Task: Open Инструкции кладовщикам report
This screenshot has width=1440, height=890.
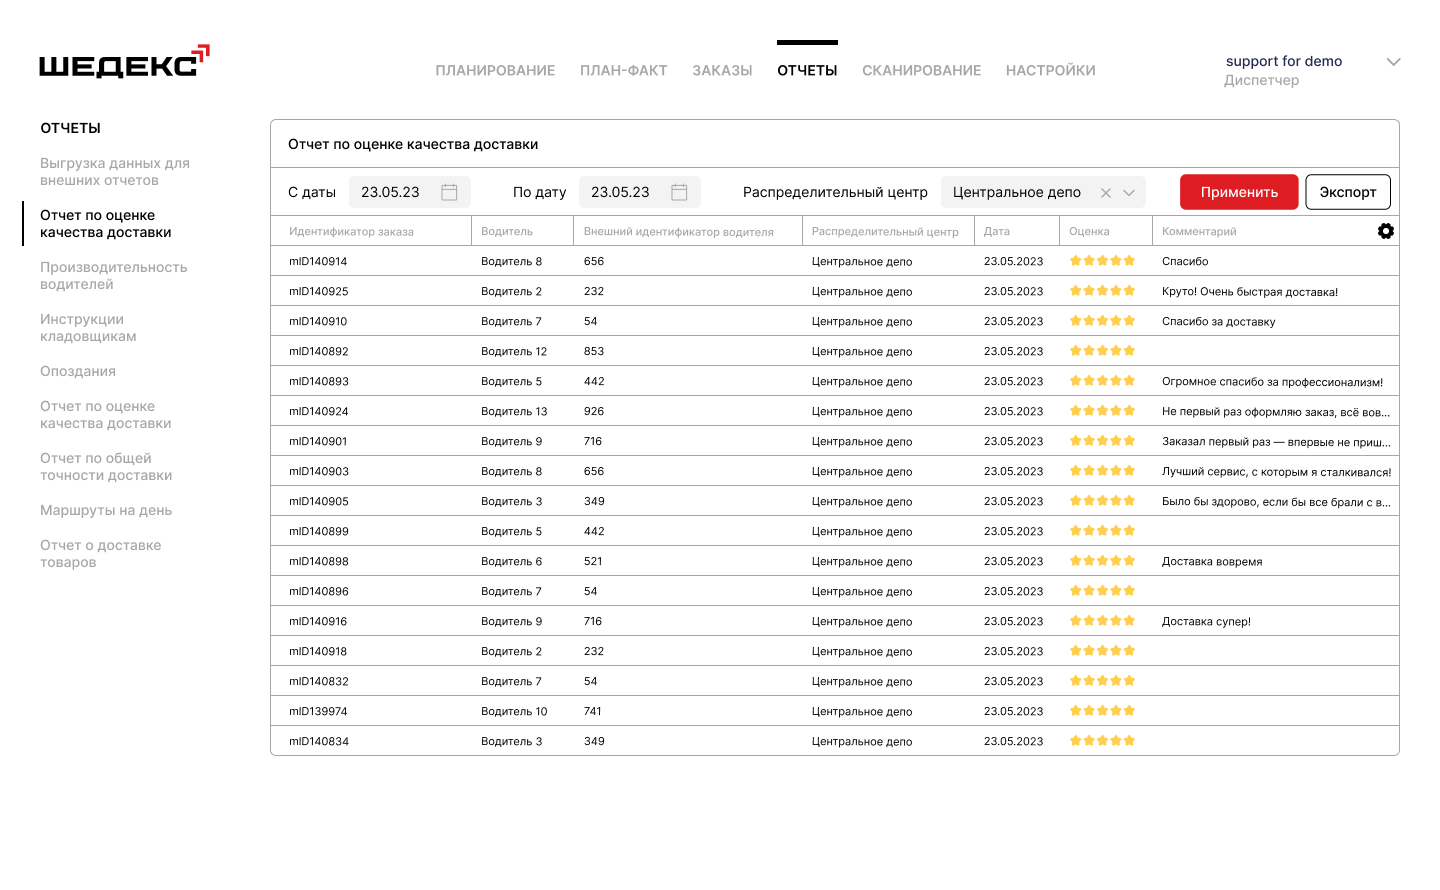Action: point(88,328)
